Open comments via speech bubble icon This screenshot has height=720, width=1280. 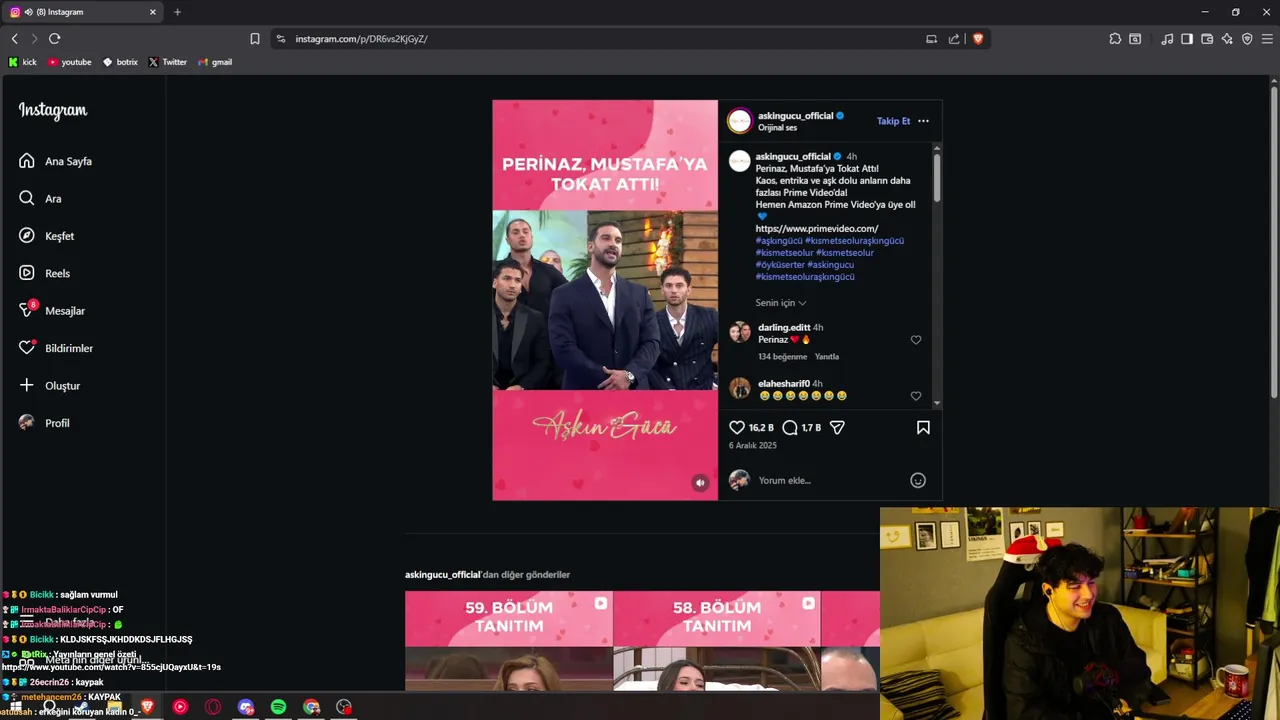pos(790,427)
